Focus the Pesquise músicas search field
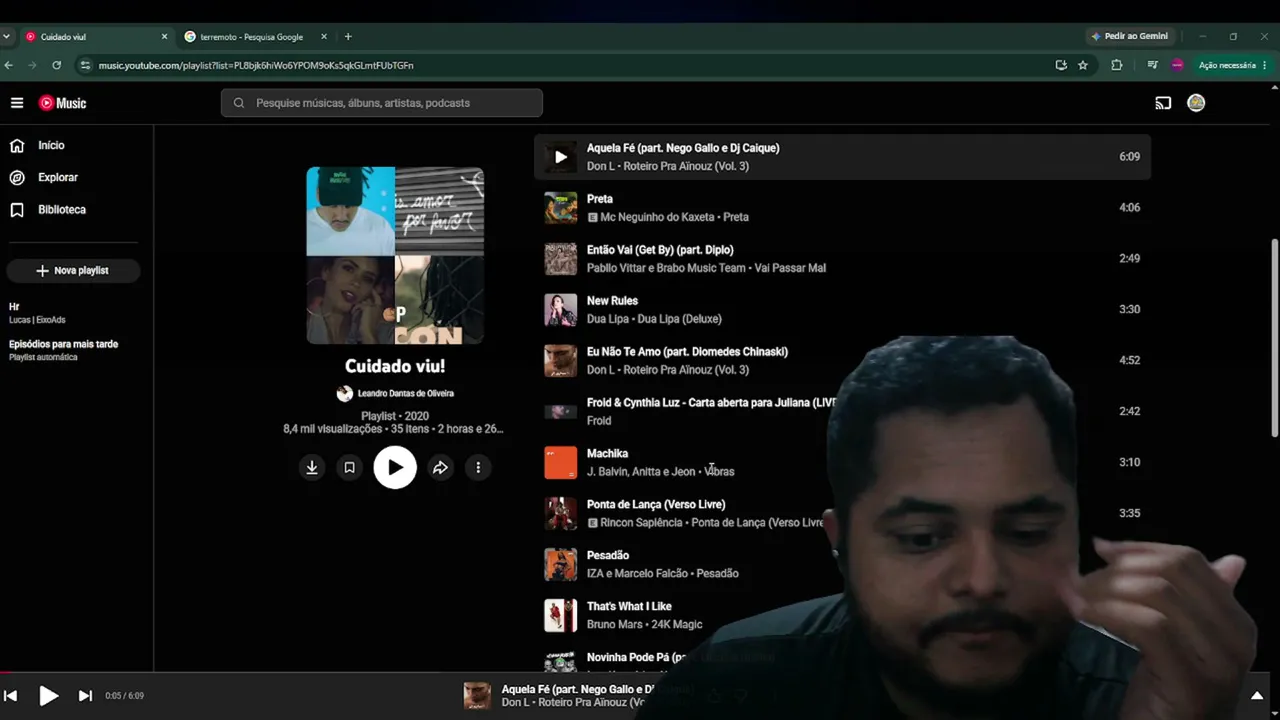Viewport: 1280px width, 720px height. 382,103
